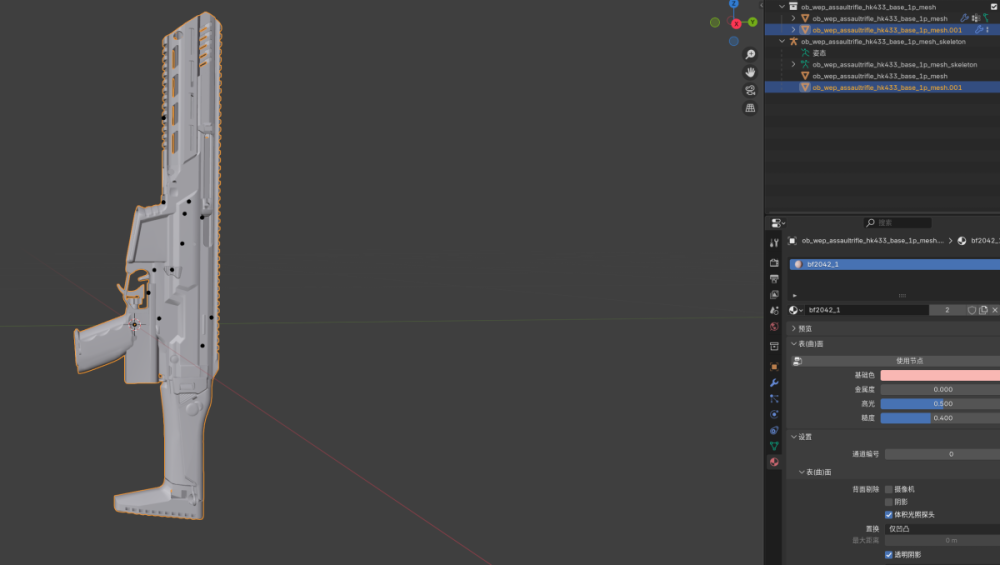Viewport: 1000px width, 565px height.
Task: Click the zoom viewport magnifier icon
Action: (750, 54)
